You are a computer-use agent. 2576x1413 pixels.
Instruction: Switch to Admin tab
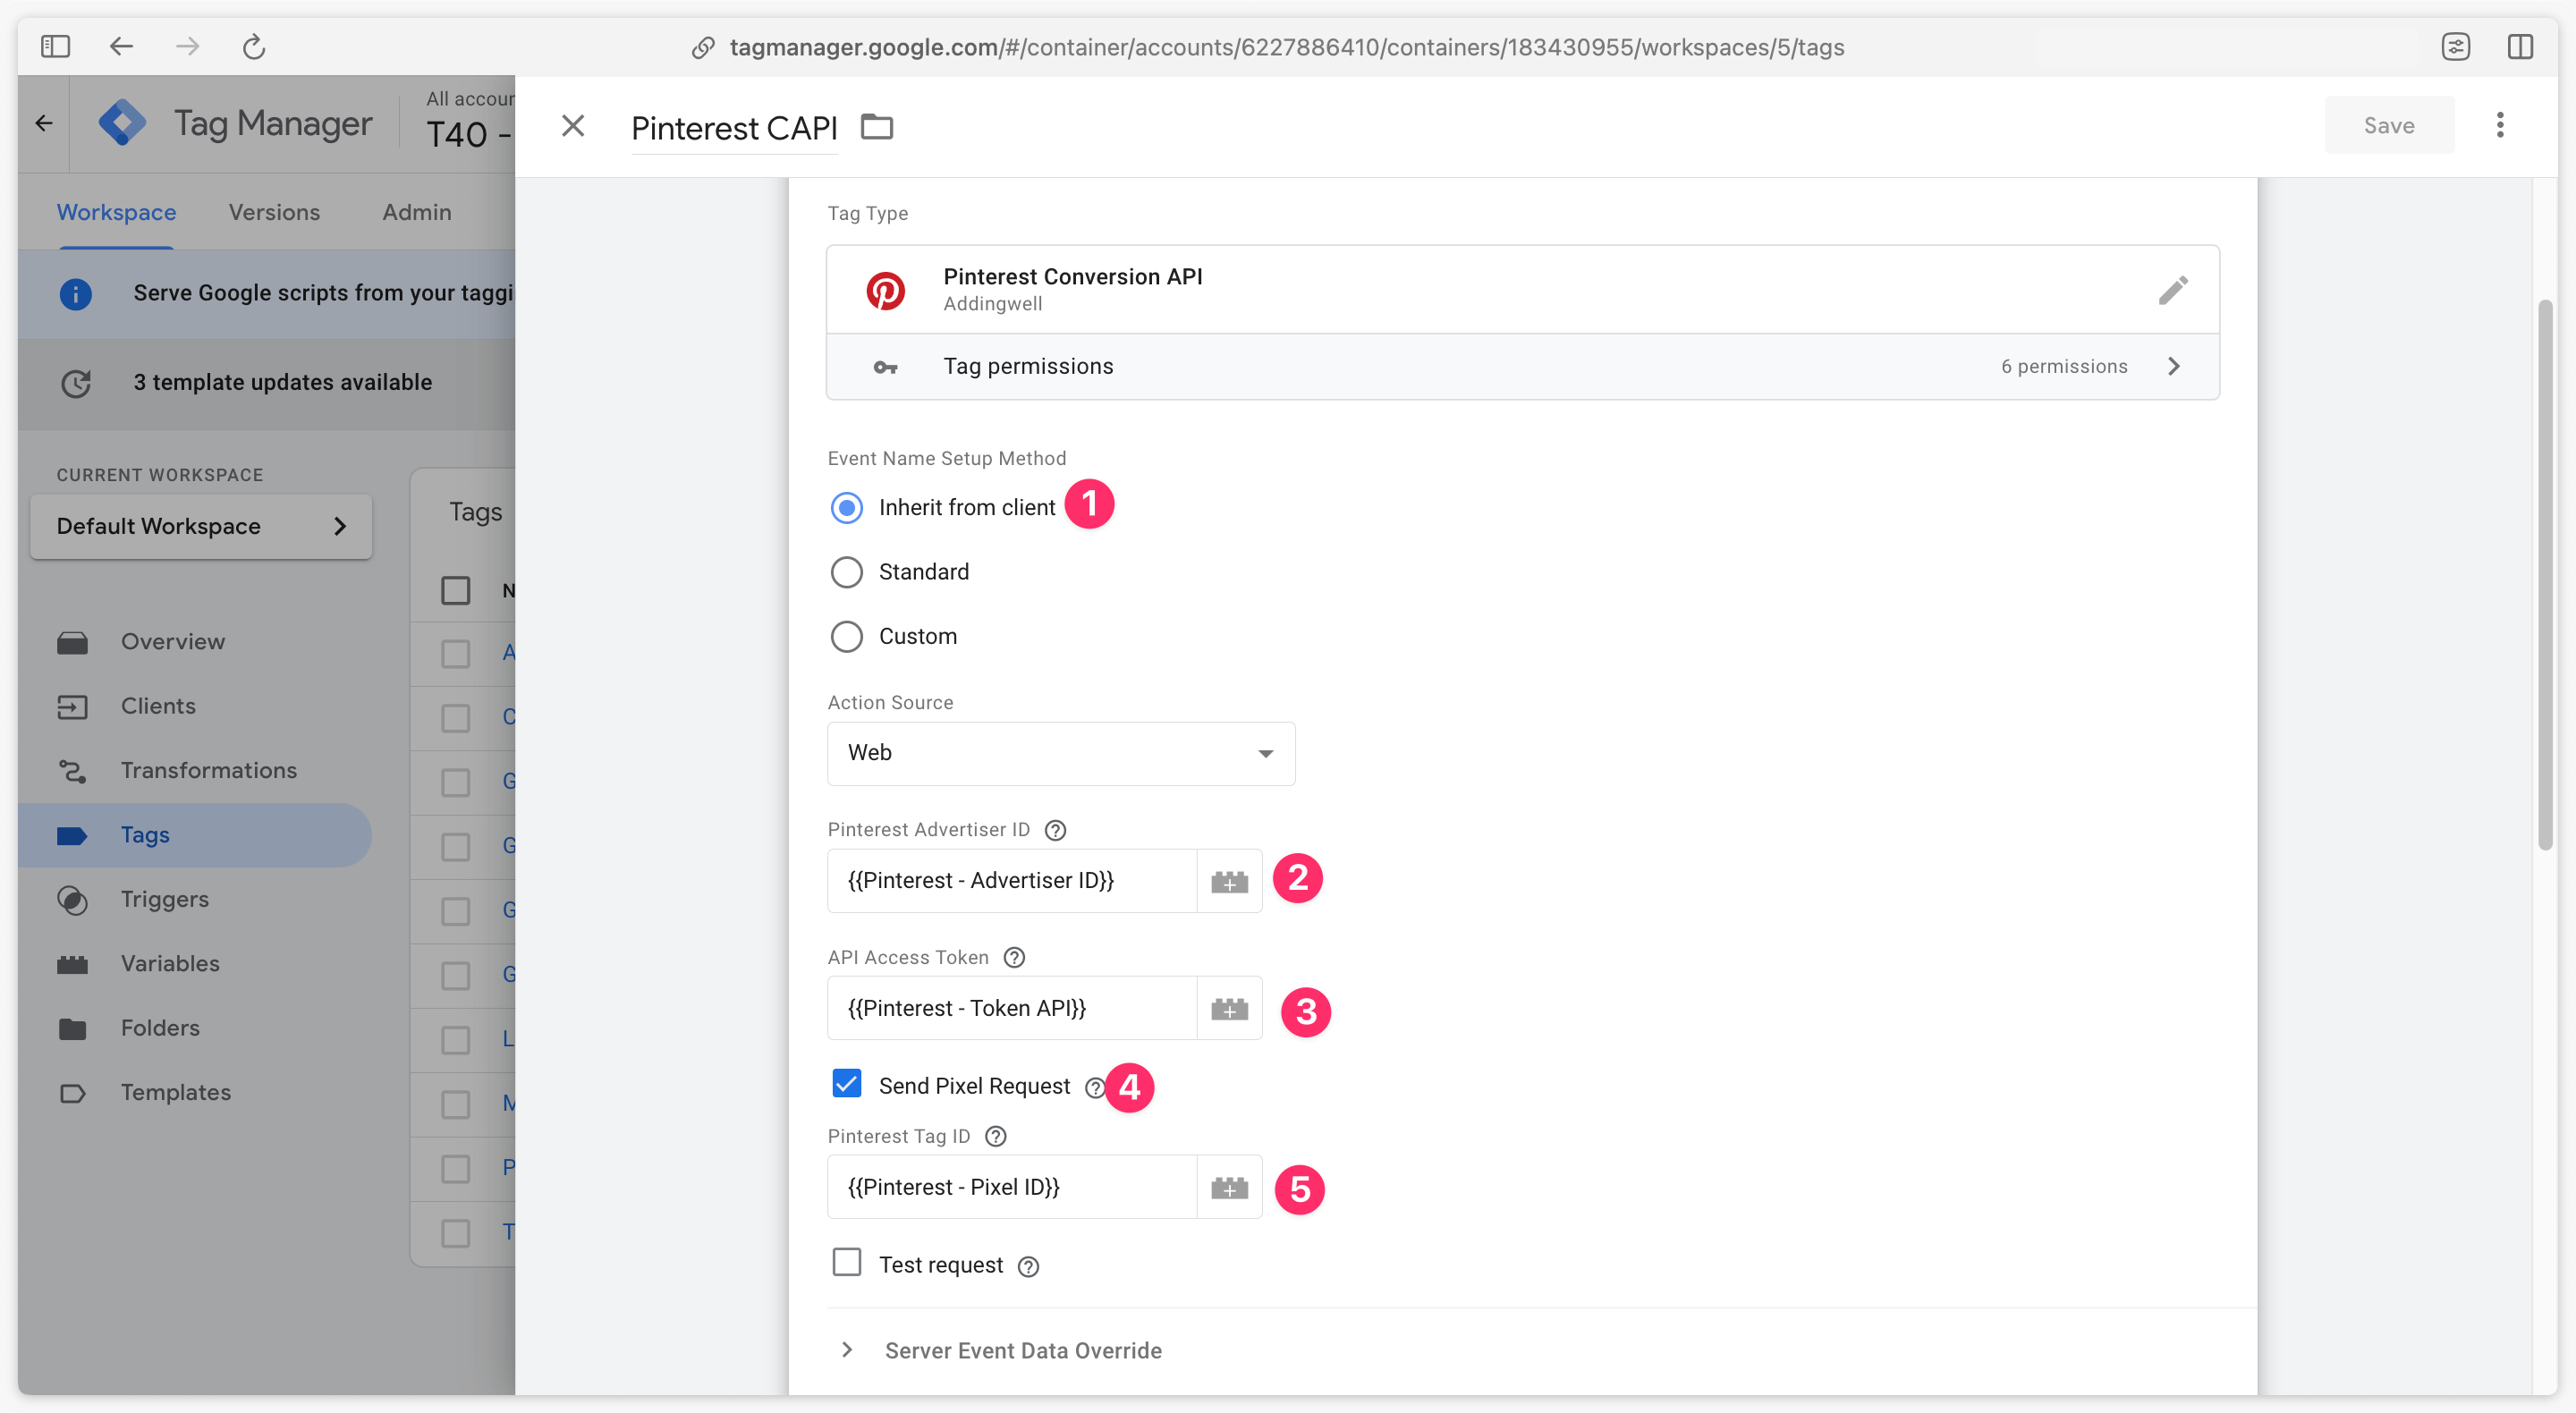(416, 213)
